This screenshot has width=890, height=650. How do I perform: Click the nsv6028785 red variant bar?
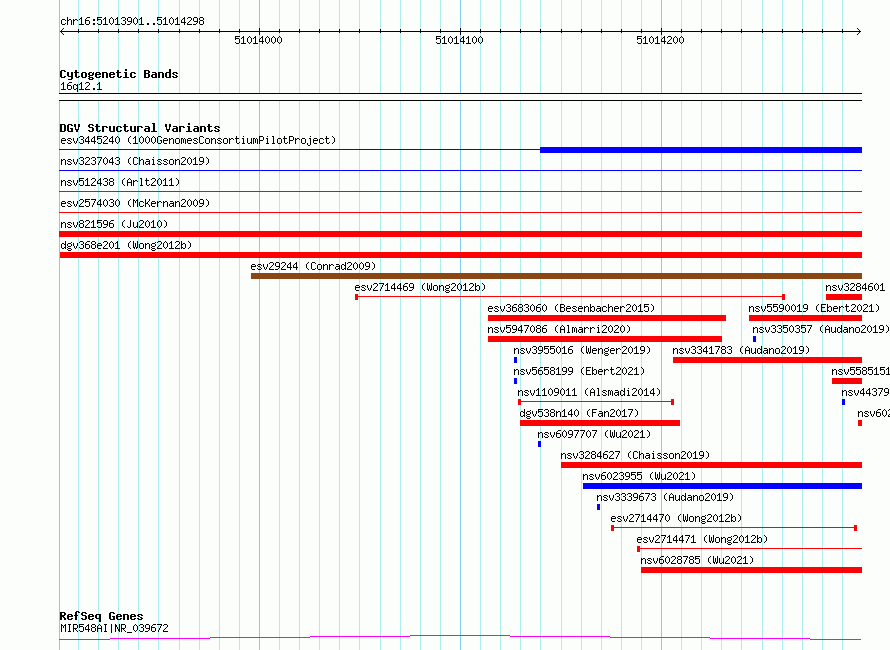point(752,570)
